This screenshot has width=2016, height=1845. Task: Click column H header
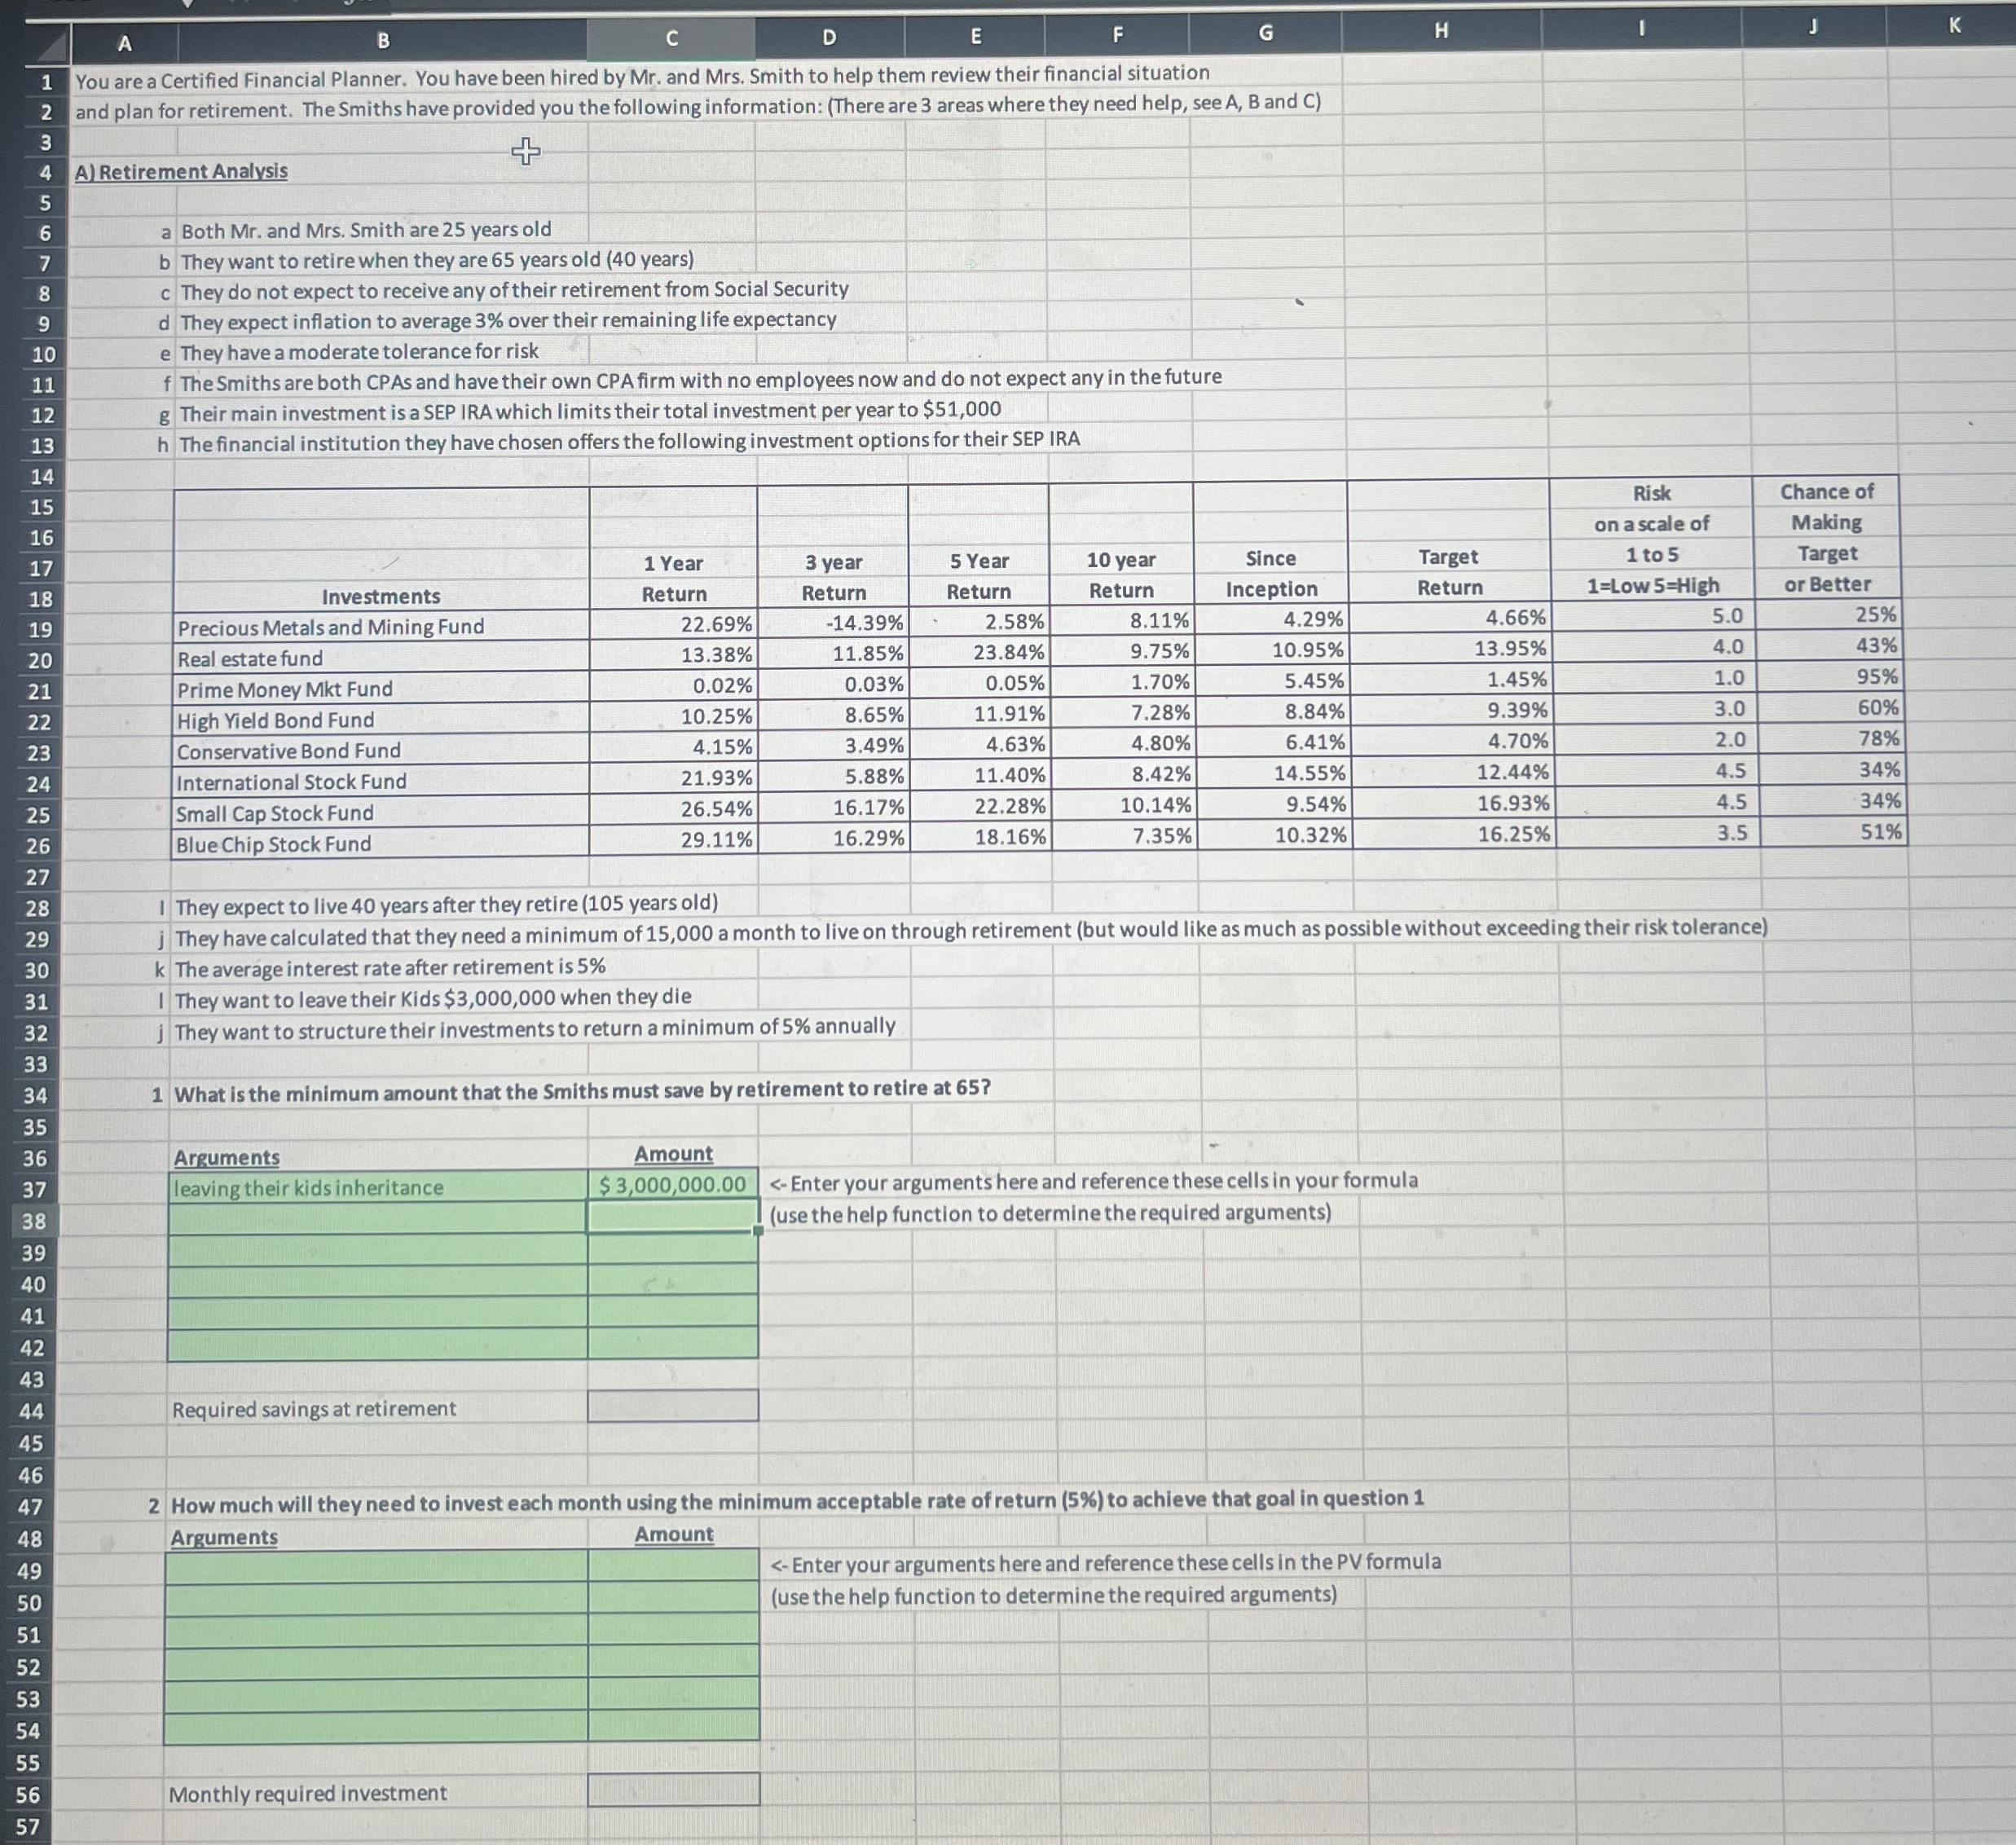click(x=1441, y=31)
